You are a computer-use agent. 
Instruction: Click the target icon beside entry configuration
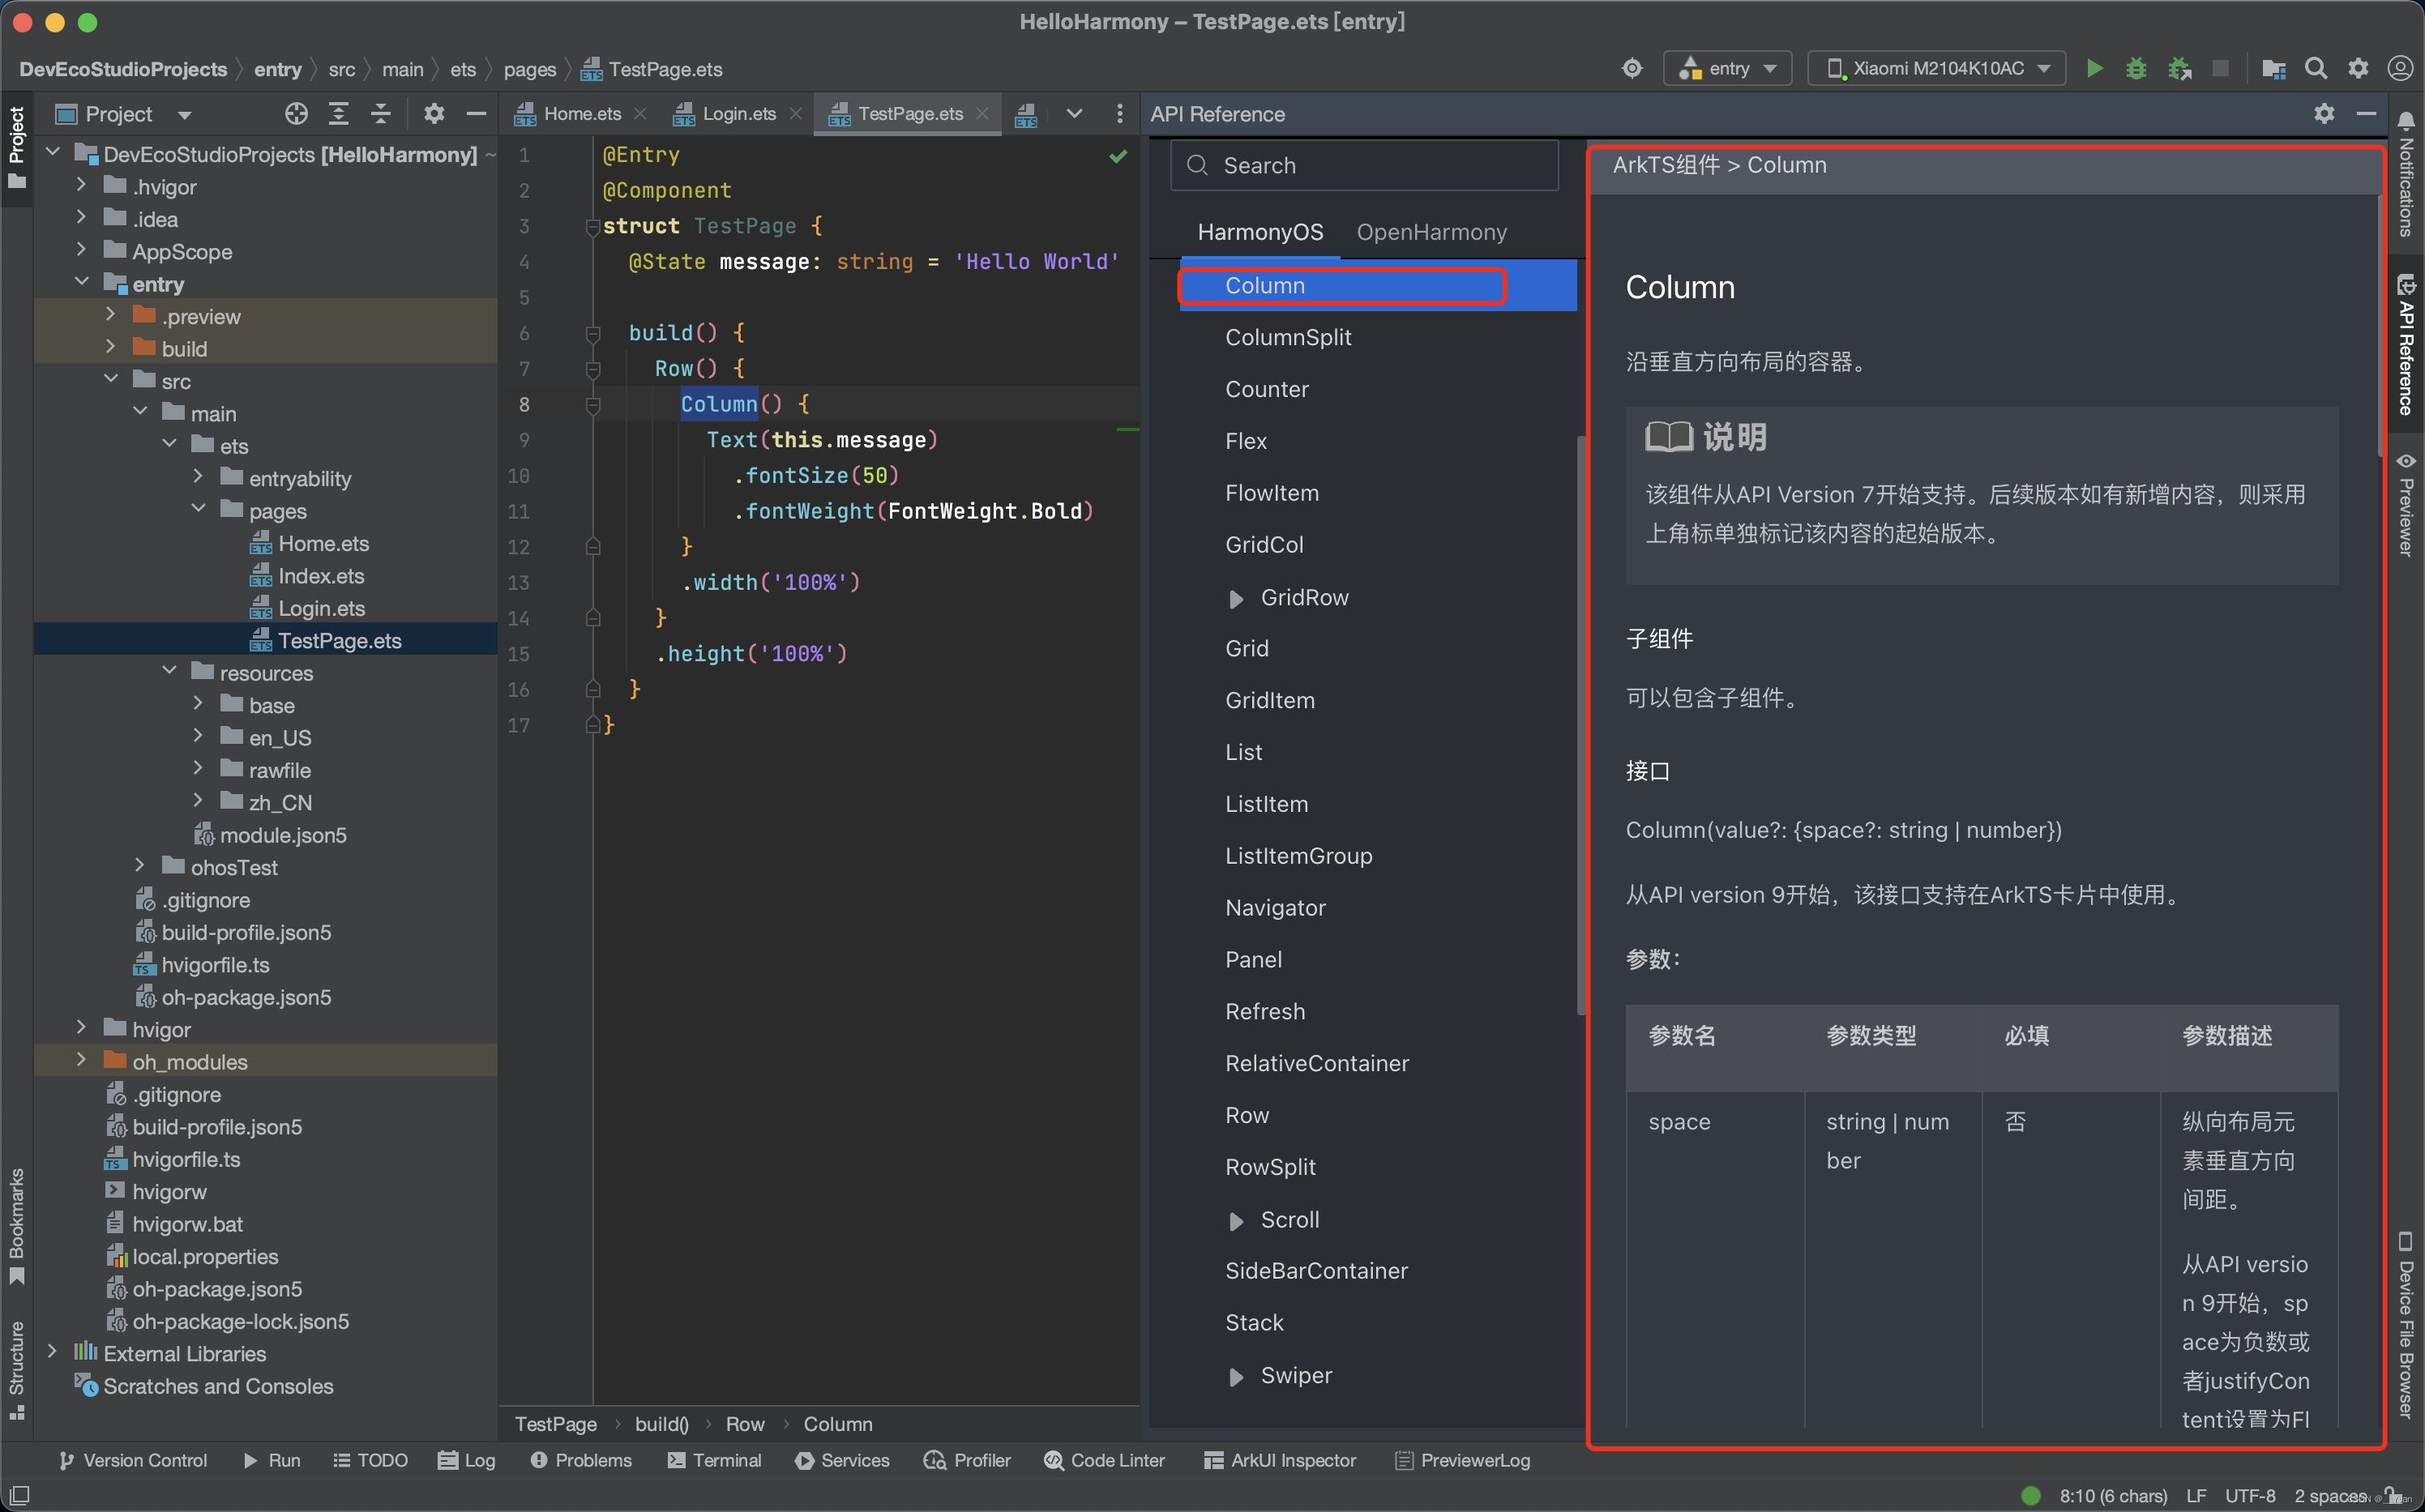click(x=1632, y=69)
